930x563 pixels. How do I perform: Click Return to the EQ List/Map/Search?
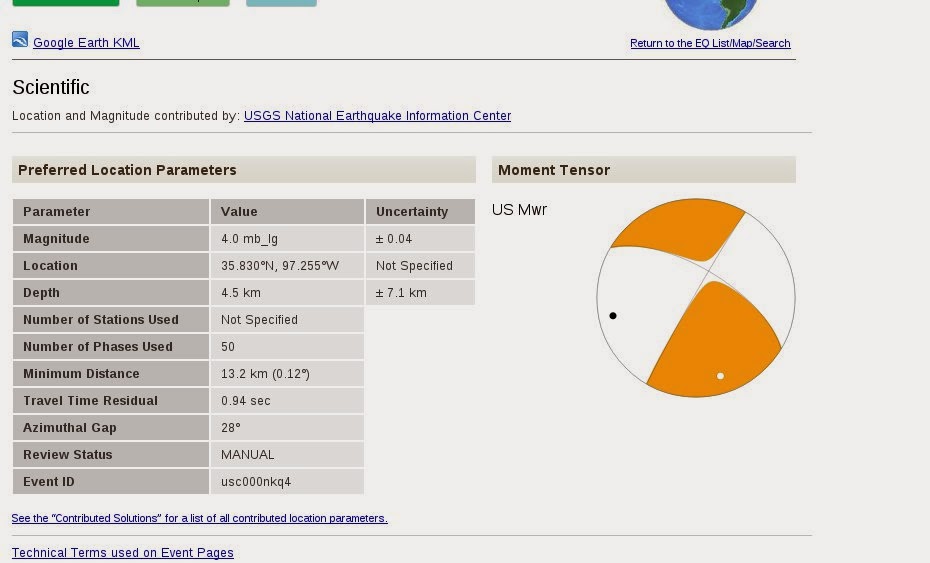point(710,43)
